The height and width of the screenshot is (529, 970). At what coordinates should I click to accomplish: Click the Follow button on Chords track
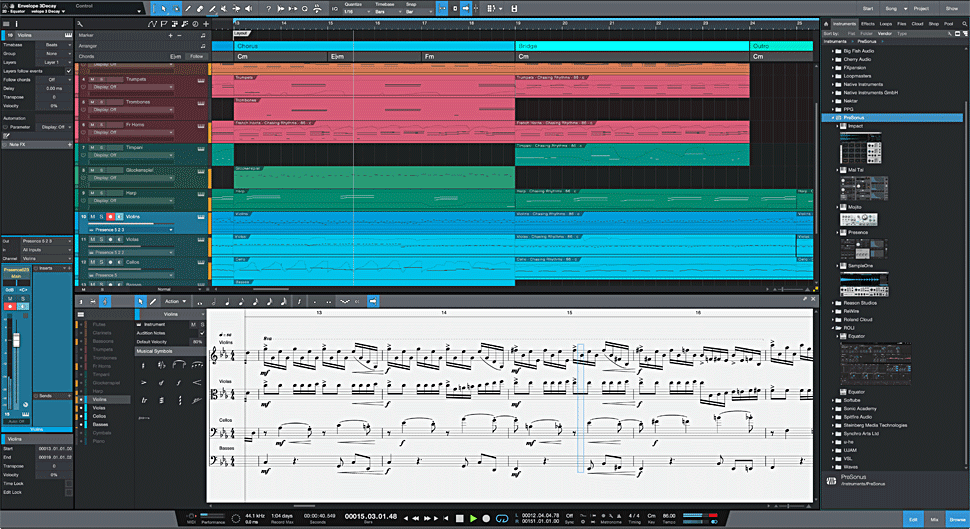pyautogui.click(x=197, y=56)
